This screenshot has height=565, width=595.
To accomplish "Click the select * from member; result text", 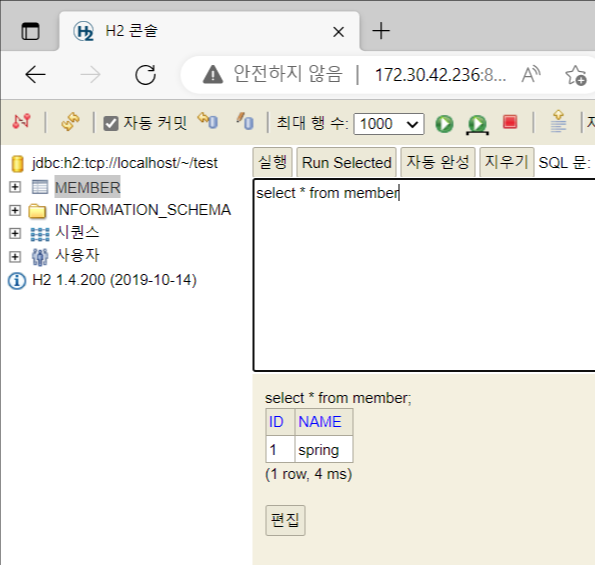I will pyautogui.click(x=338, y=398).
